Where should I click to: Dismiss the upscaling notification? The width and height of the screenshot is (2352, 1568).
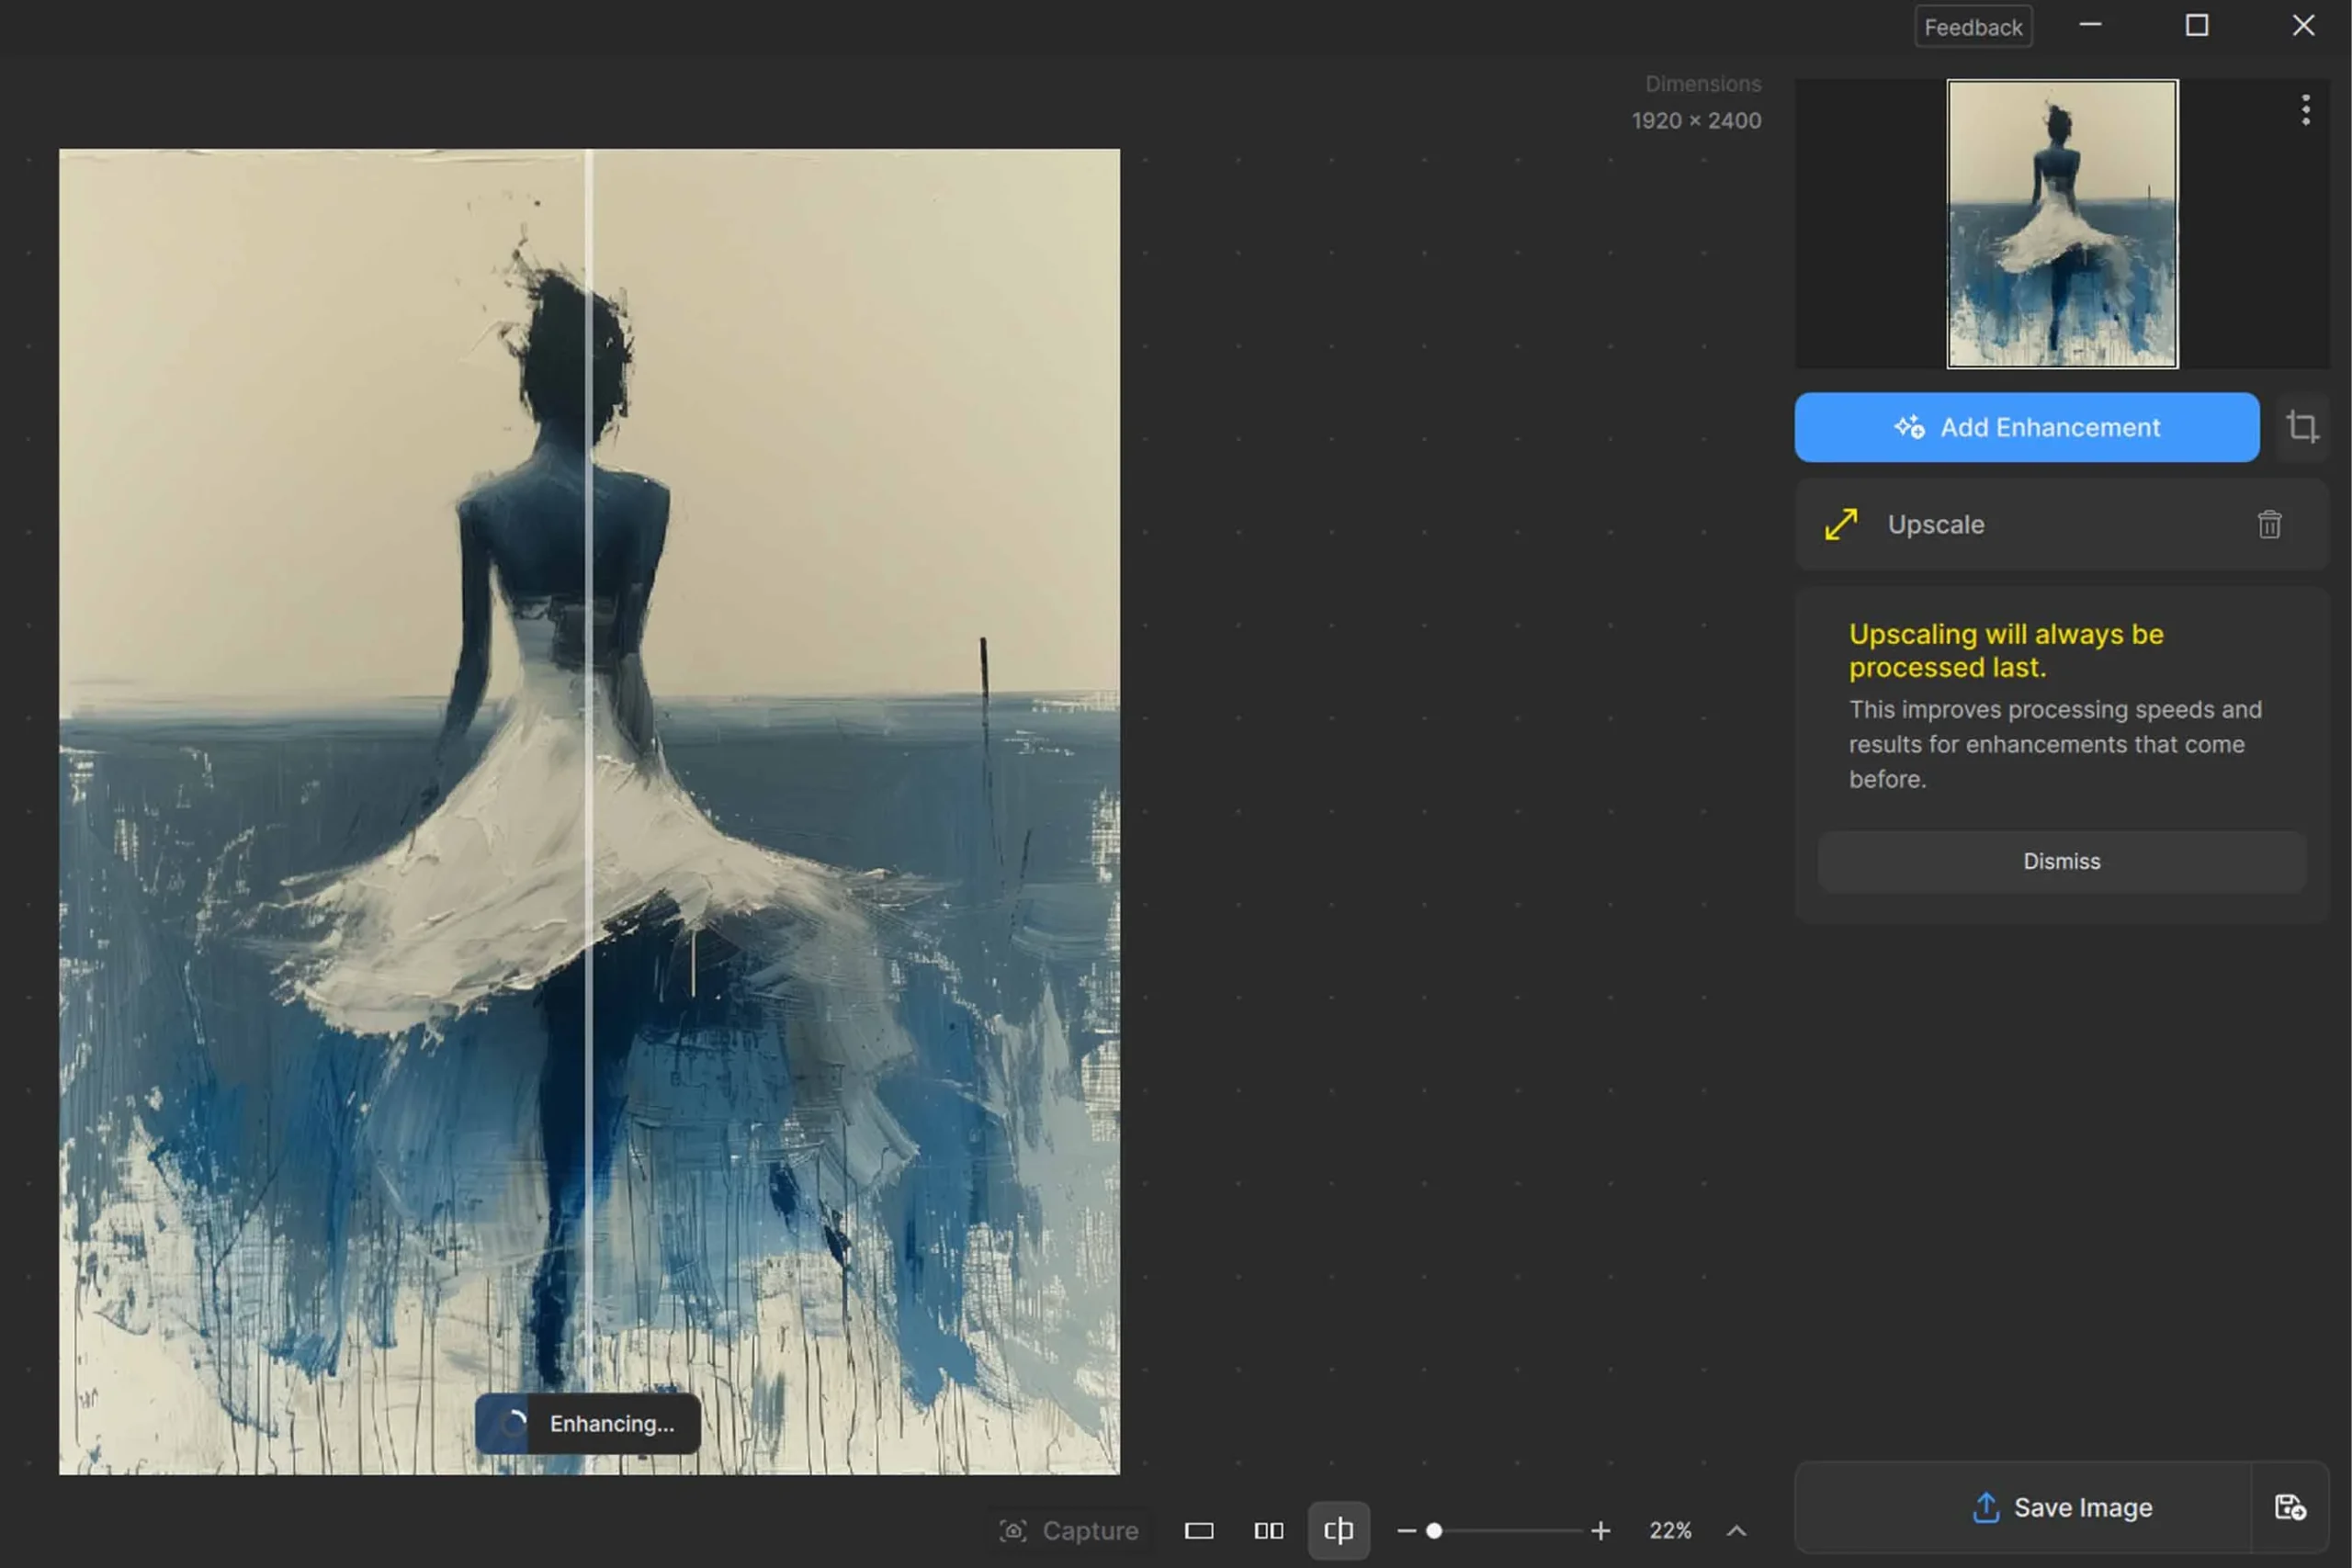coord(2060,861)
